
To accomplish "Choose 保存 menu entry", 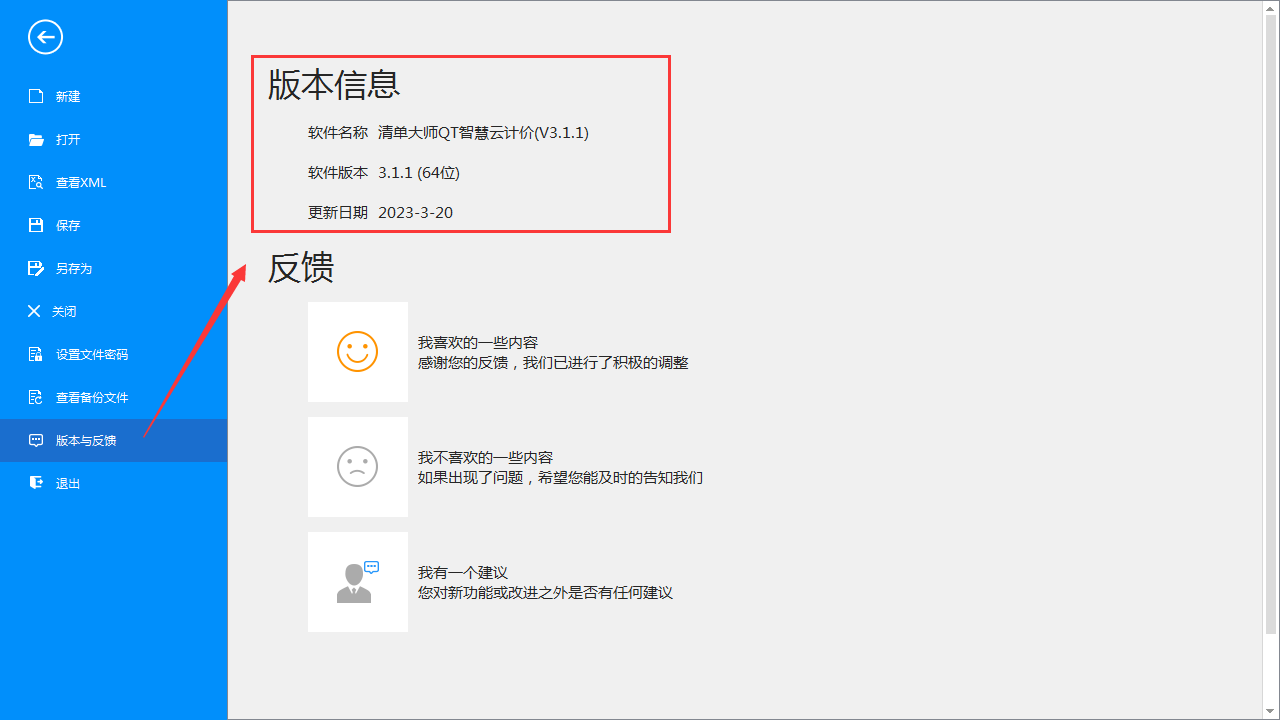I will click(114, 225).
